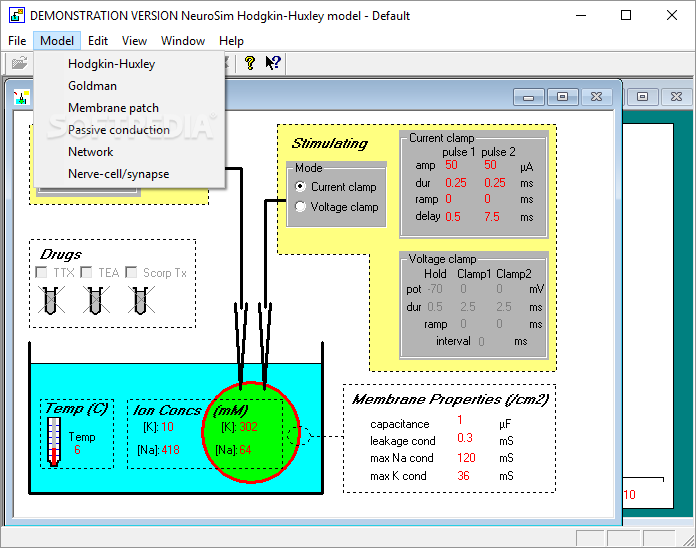Edit max K conductance 36
The height and width of the screenshot is (548, 696).
point(463,476)
